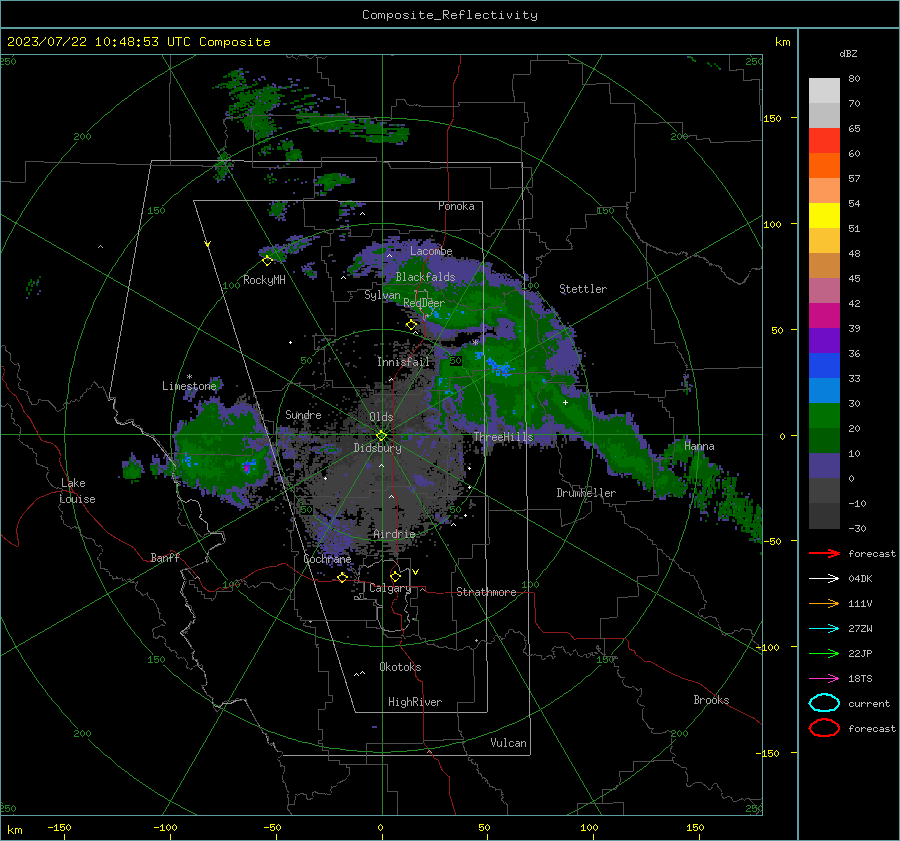Click the red forecast ellipse icon
900x841 pixels.
pyautogui.click(x=824, y=728)
